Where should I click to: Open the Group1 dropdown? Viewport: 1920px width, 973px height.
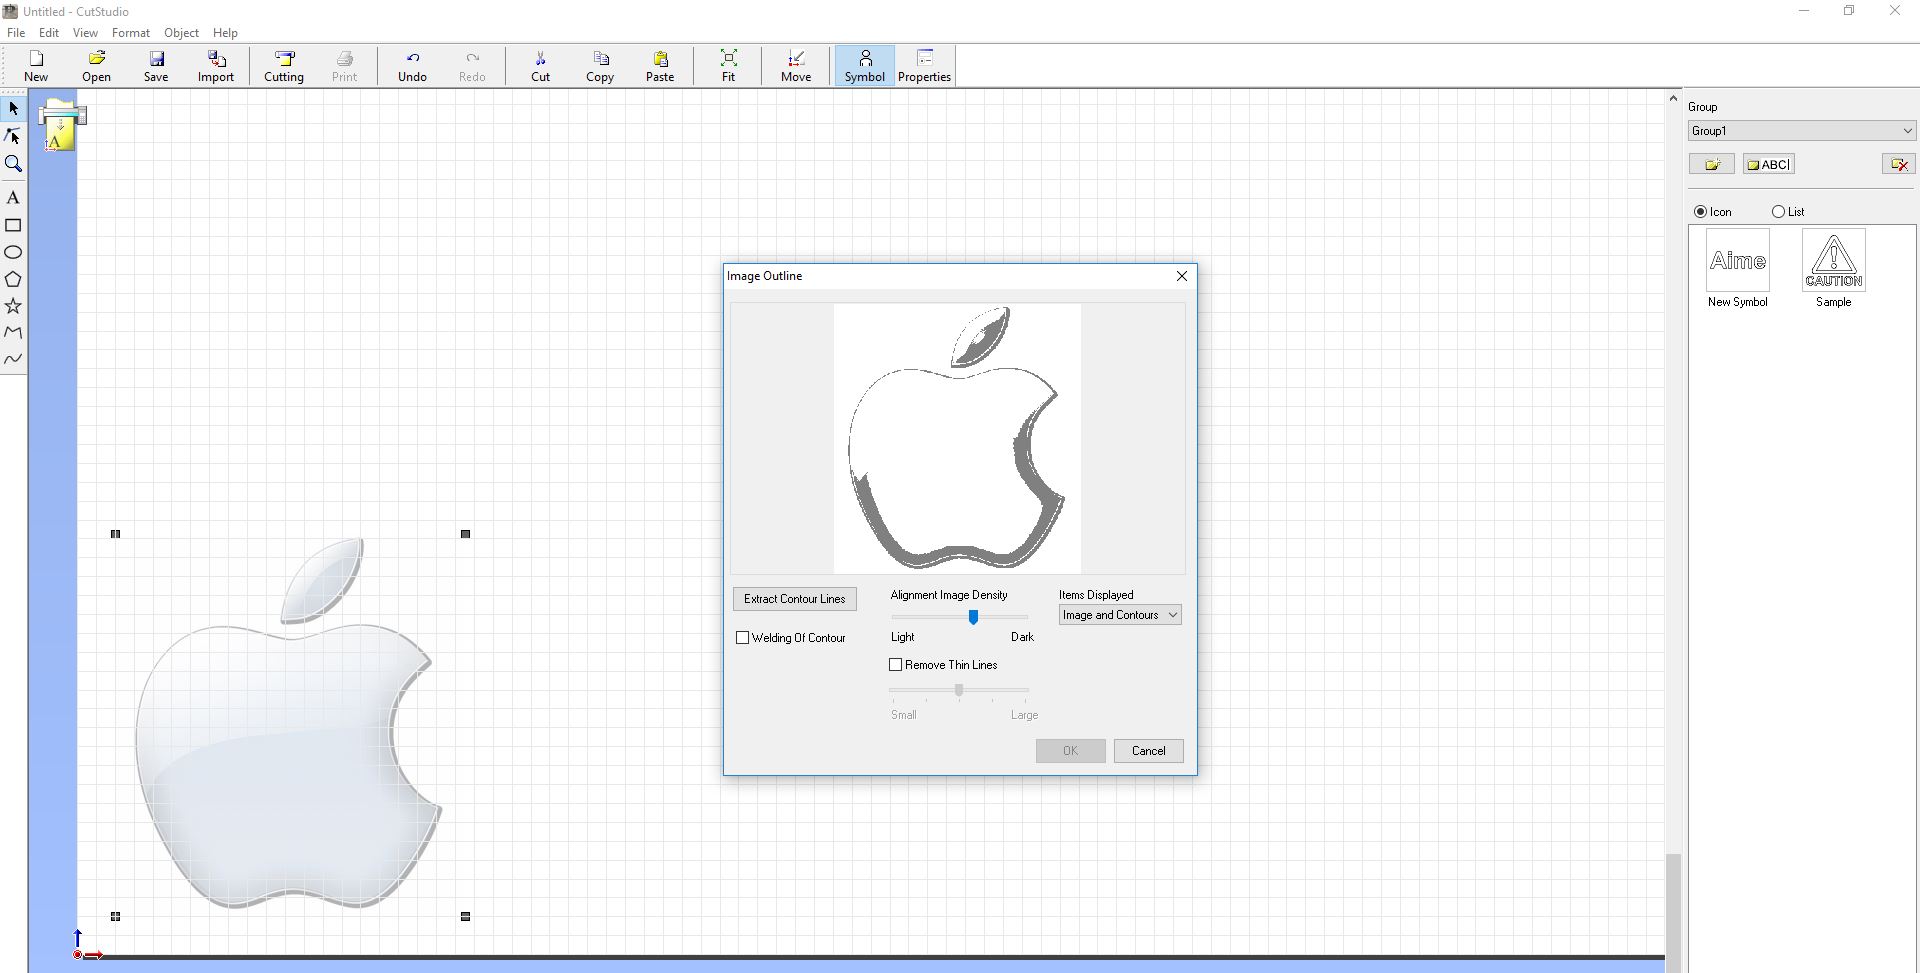(1802, 131)
